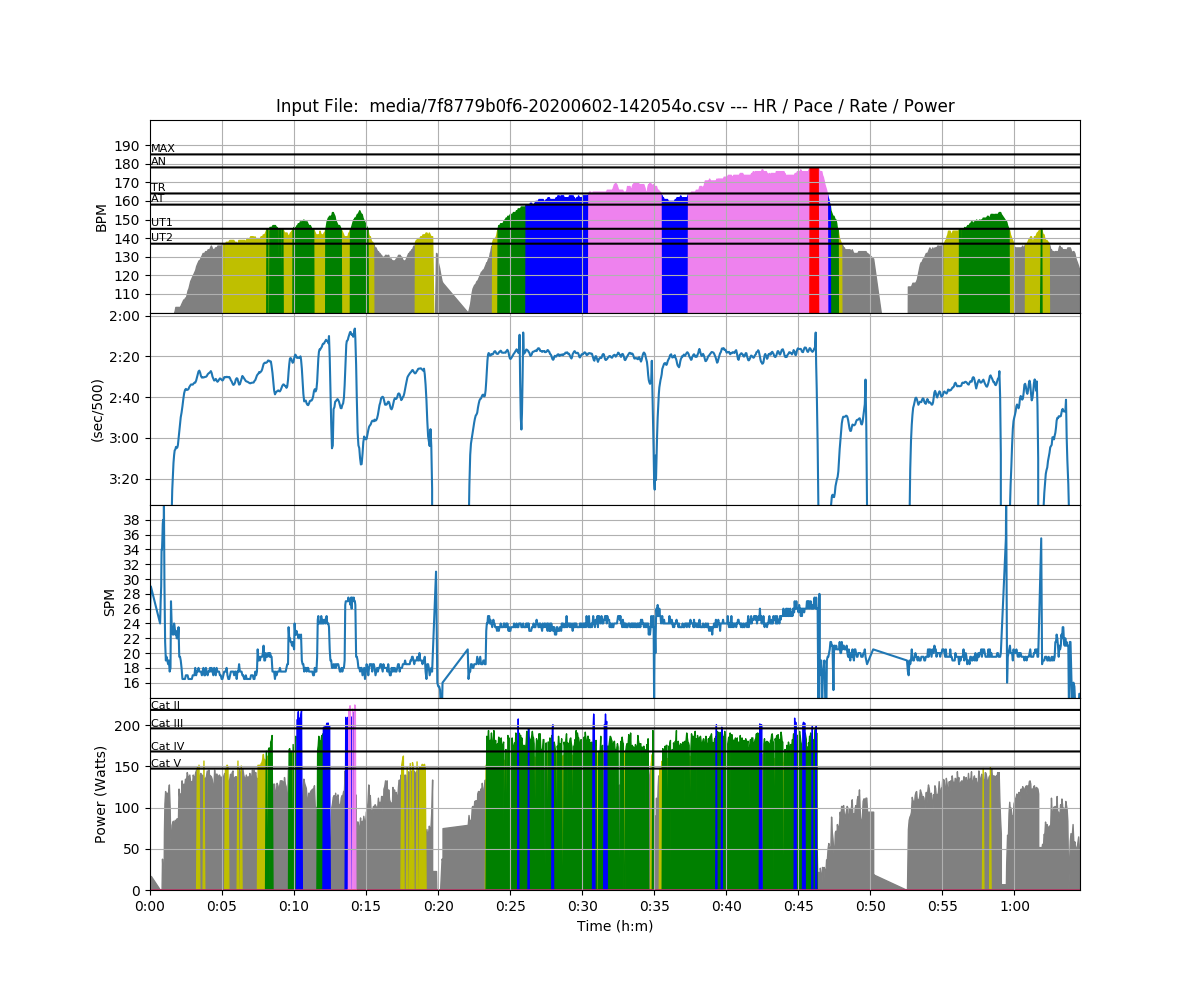
Task: Select the UT2 threshold label
Action: coord(161,236)
